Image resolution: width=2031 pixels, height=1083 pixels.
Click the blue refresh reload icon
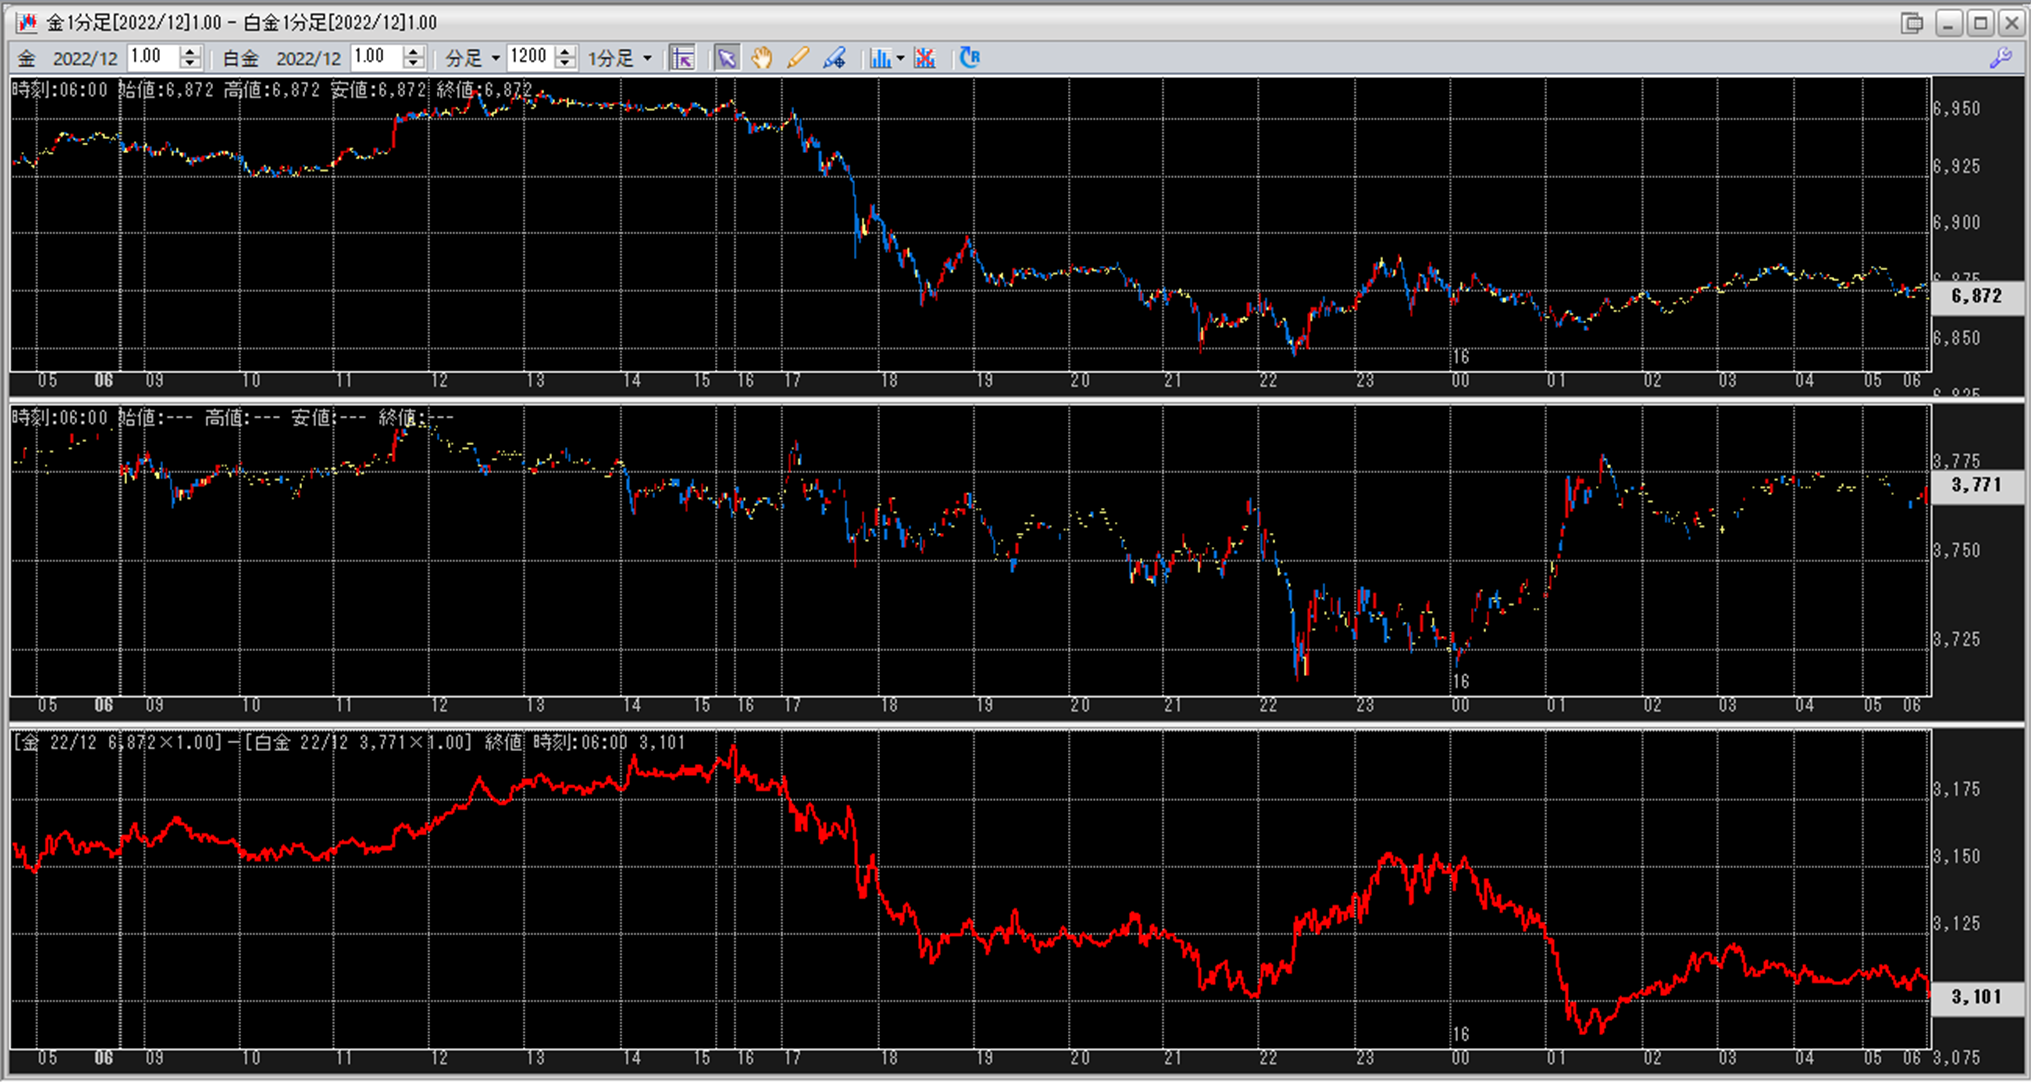point(969,58)
